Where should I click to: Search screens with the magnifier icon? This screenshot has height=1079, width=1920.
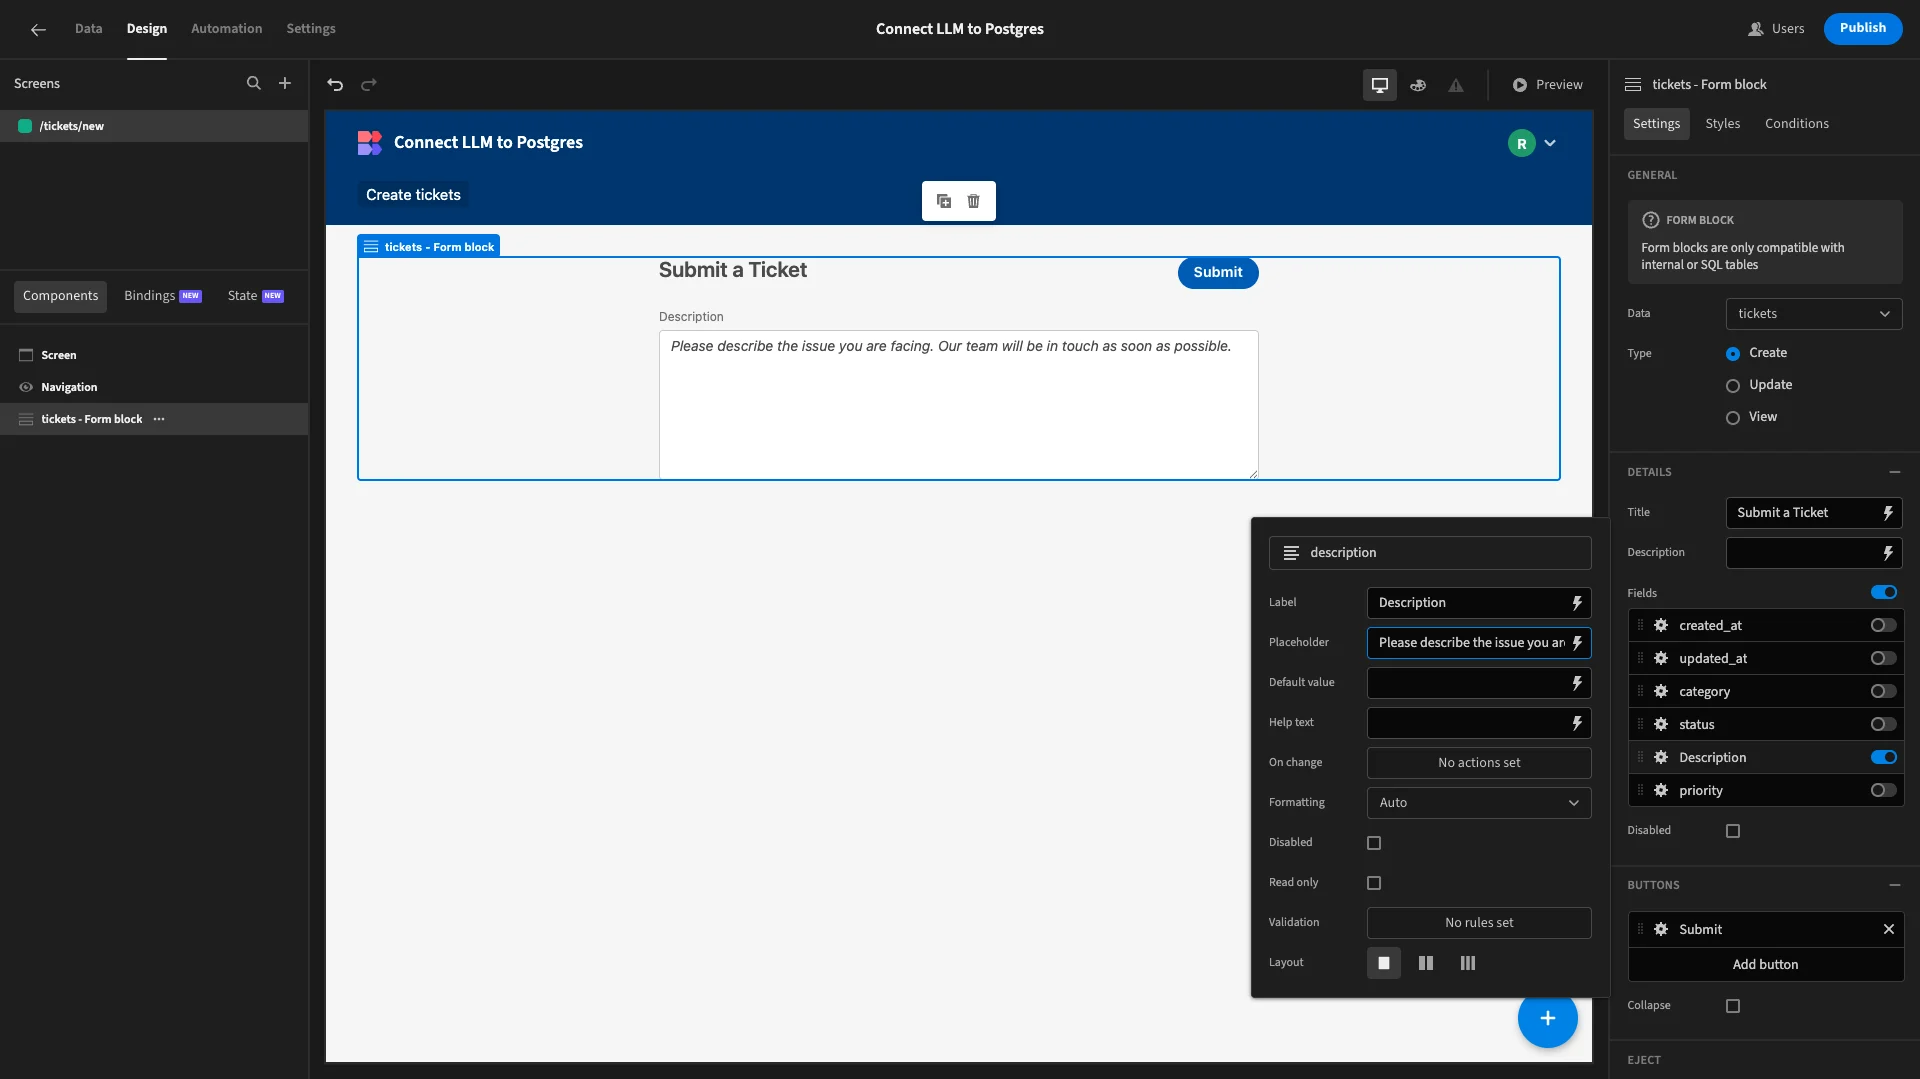[254, 83]
